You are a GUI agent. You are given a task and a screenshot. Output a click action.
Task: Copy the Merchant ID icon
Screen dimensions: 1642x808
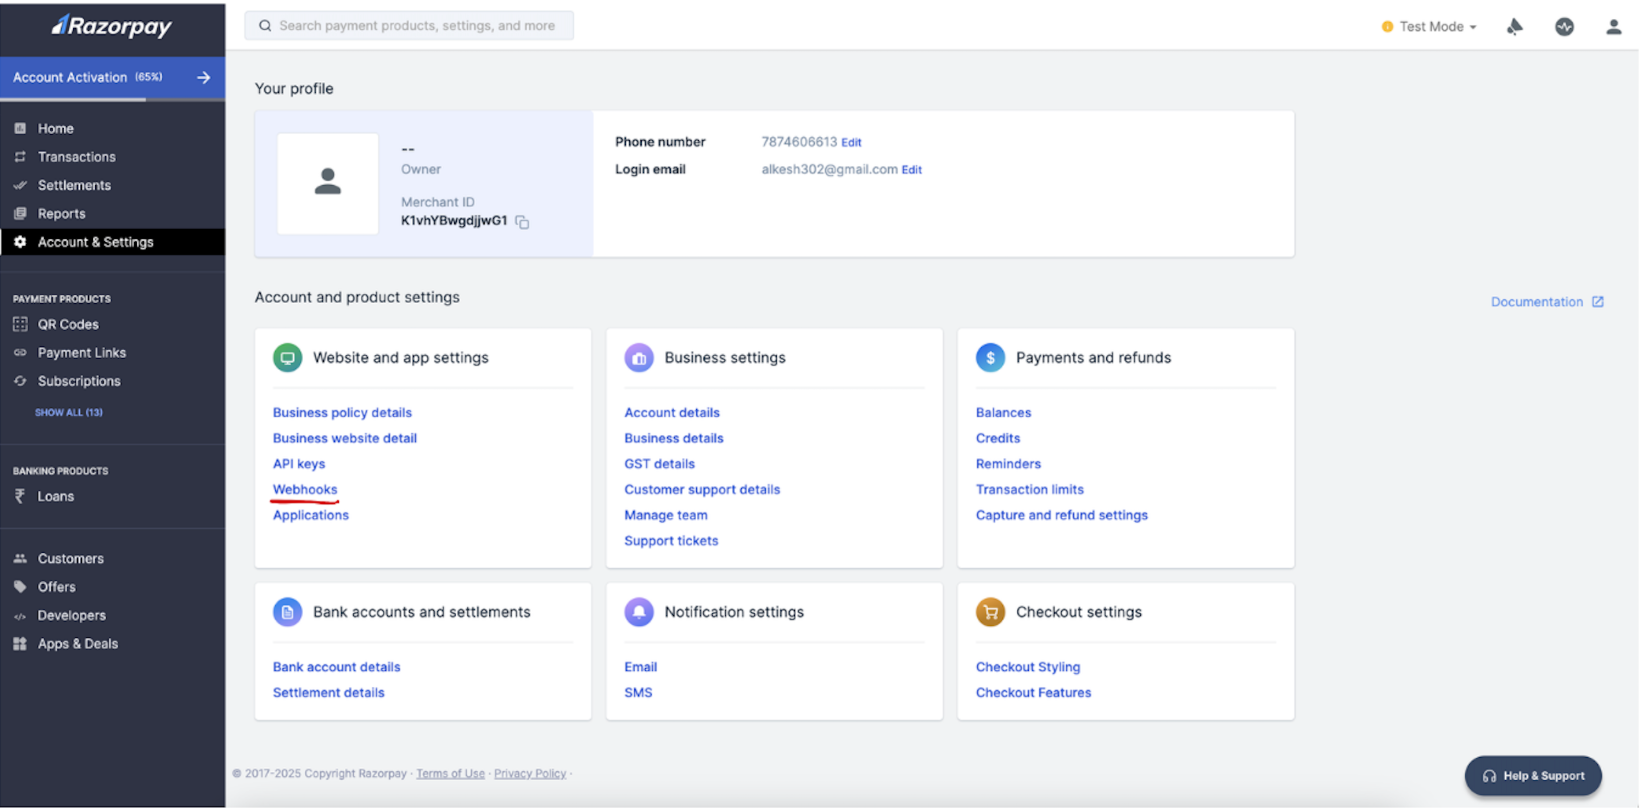coord(522,222)
